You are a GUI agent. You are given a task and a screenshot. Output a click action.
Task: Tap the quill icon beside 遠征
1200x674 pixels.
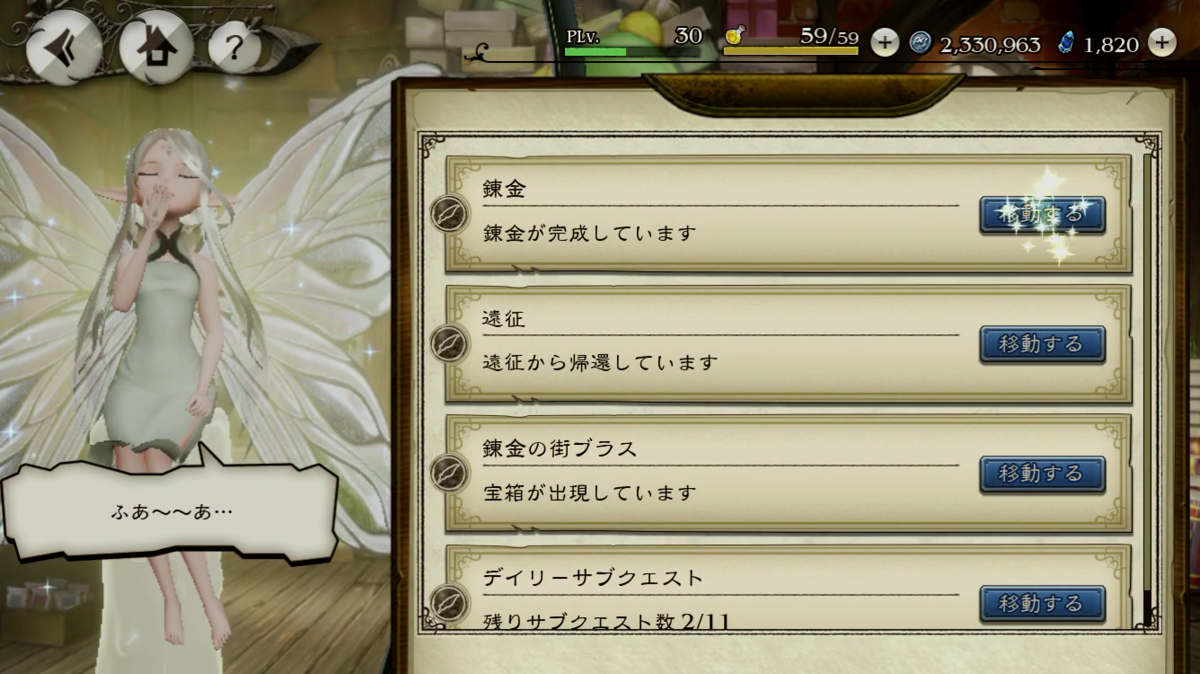pyautogui.click(x=449, y=344)
